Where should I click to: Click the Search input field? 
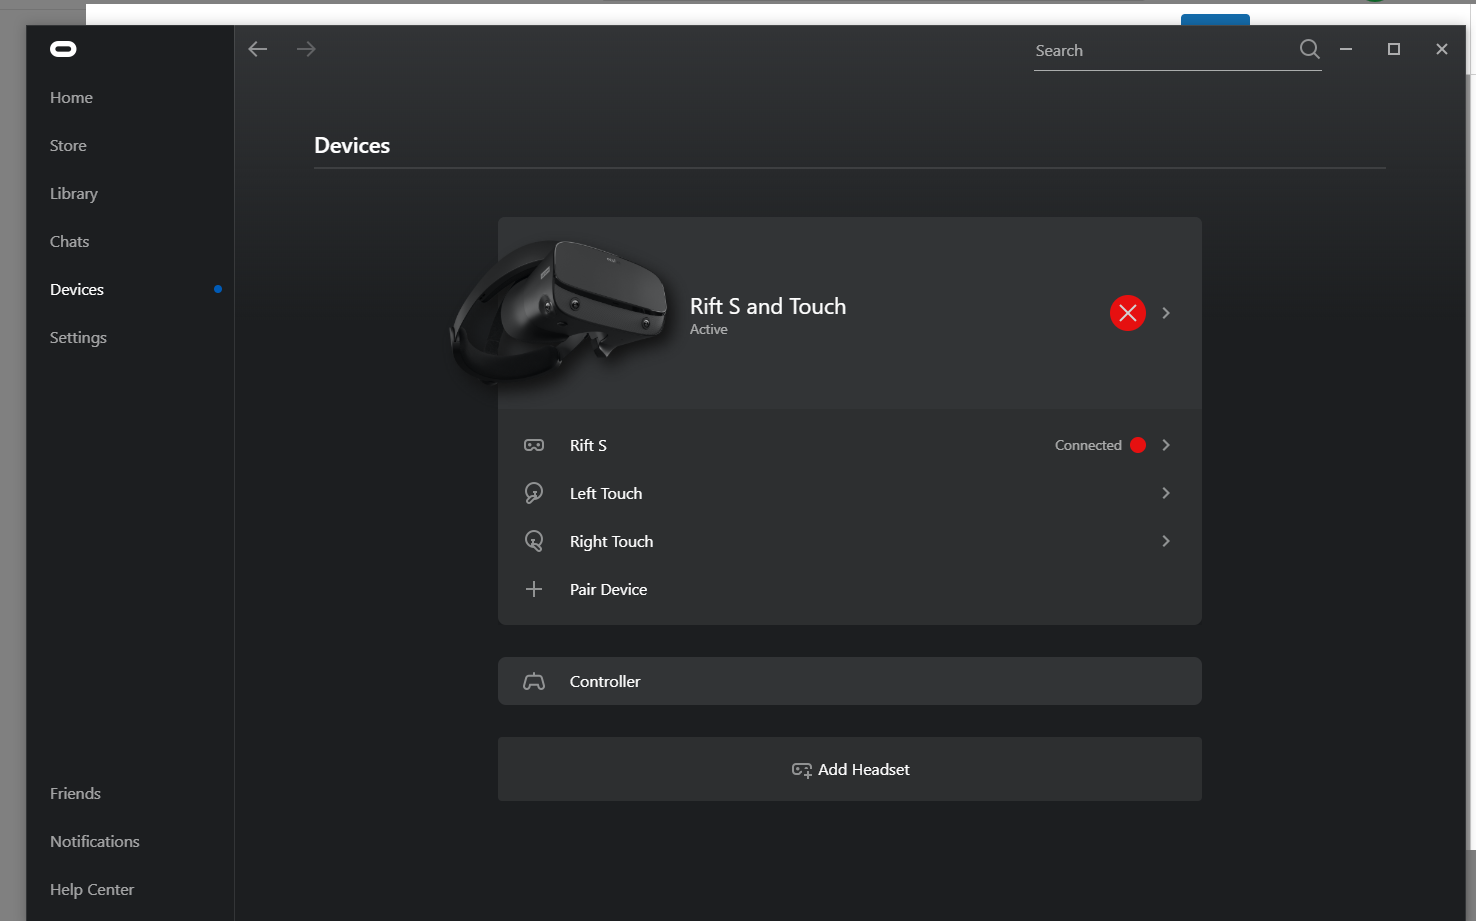pos(1160,51)
